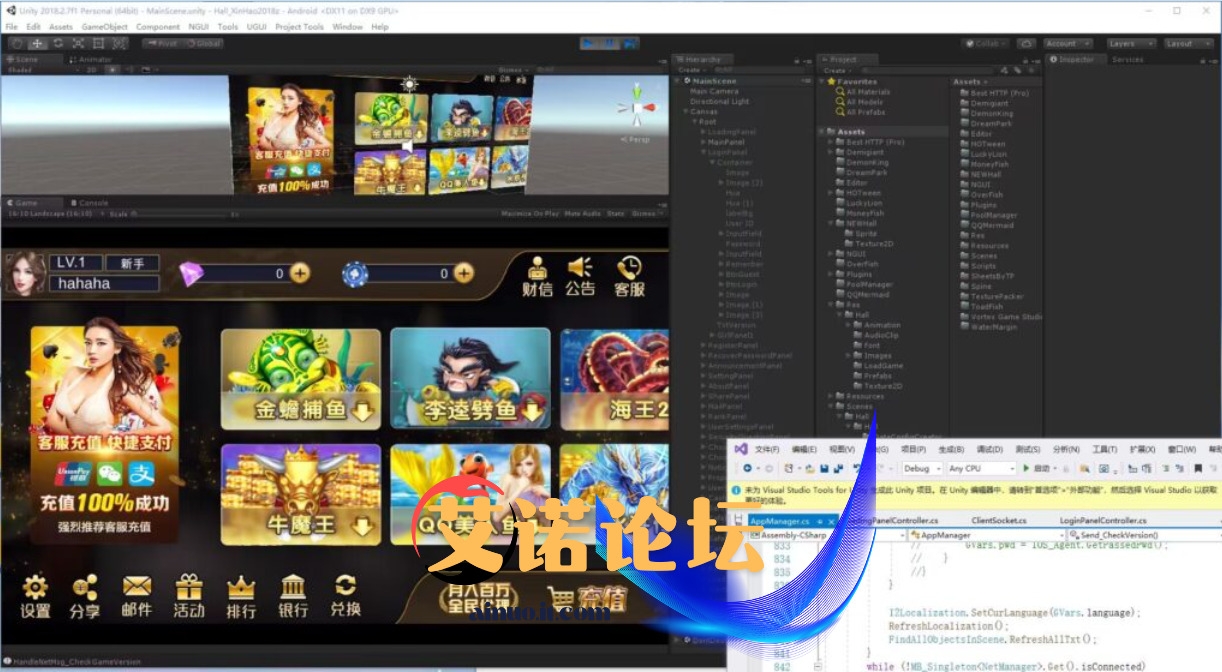Select the Hand tool in Unity toolbar
Screen dimensions: 1222x672
point(17,43)
